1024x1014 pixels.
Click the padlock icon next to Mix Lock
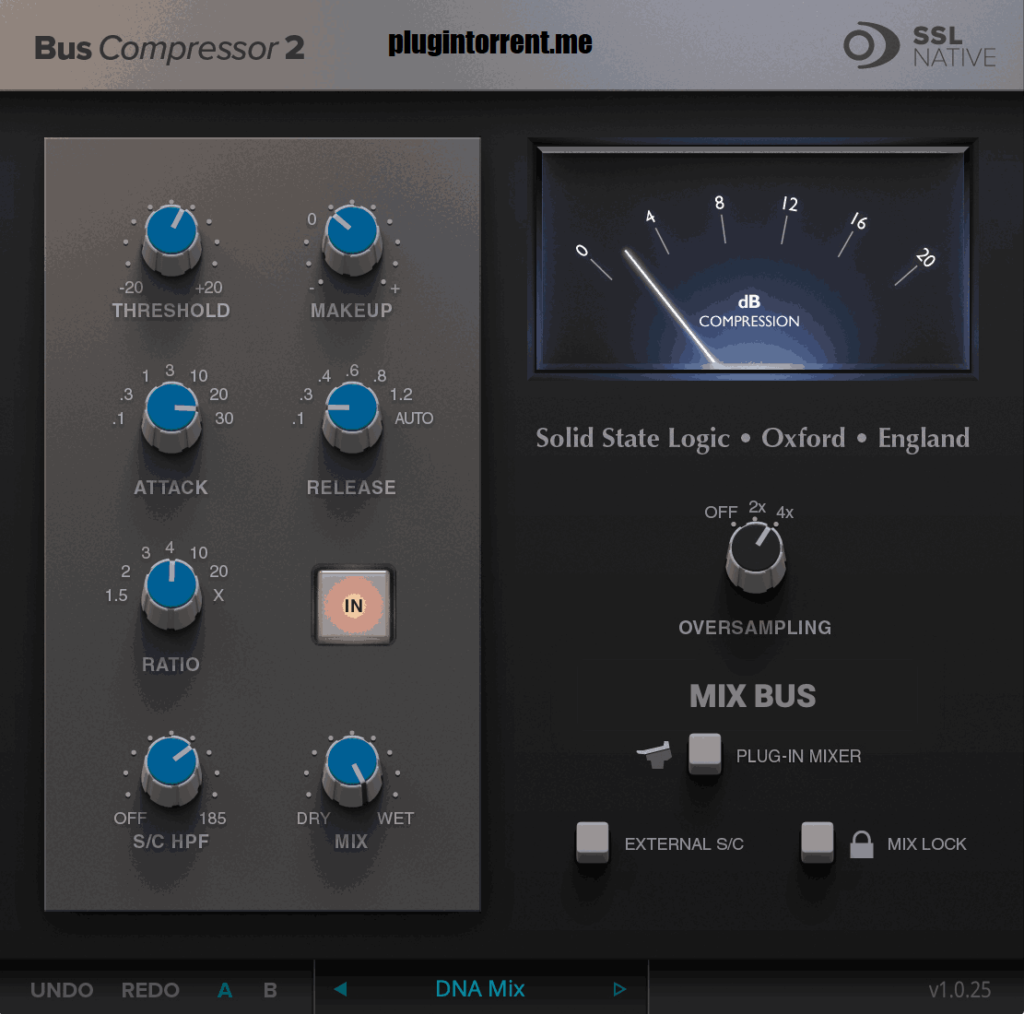coord(861,844)
